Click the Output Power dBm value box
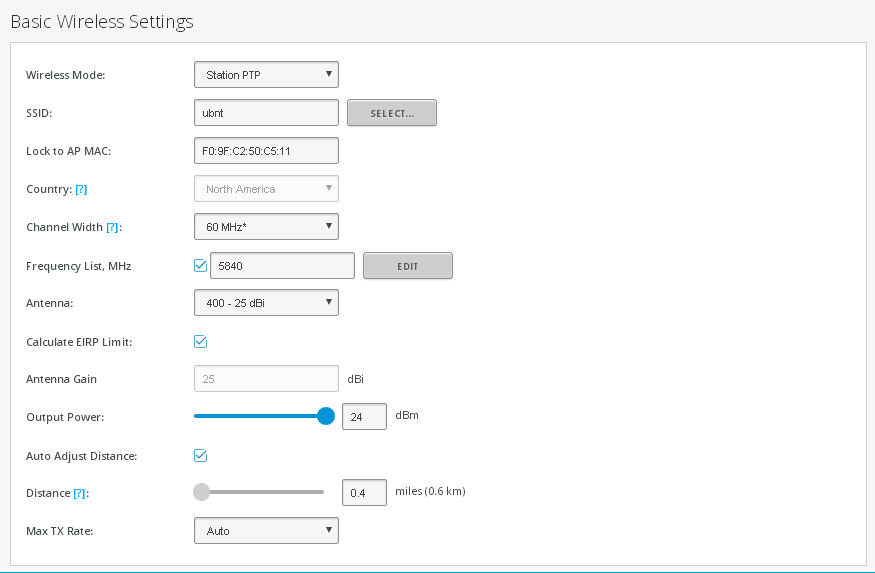 point(364,416)
